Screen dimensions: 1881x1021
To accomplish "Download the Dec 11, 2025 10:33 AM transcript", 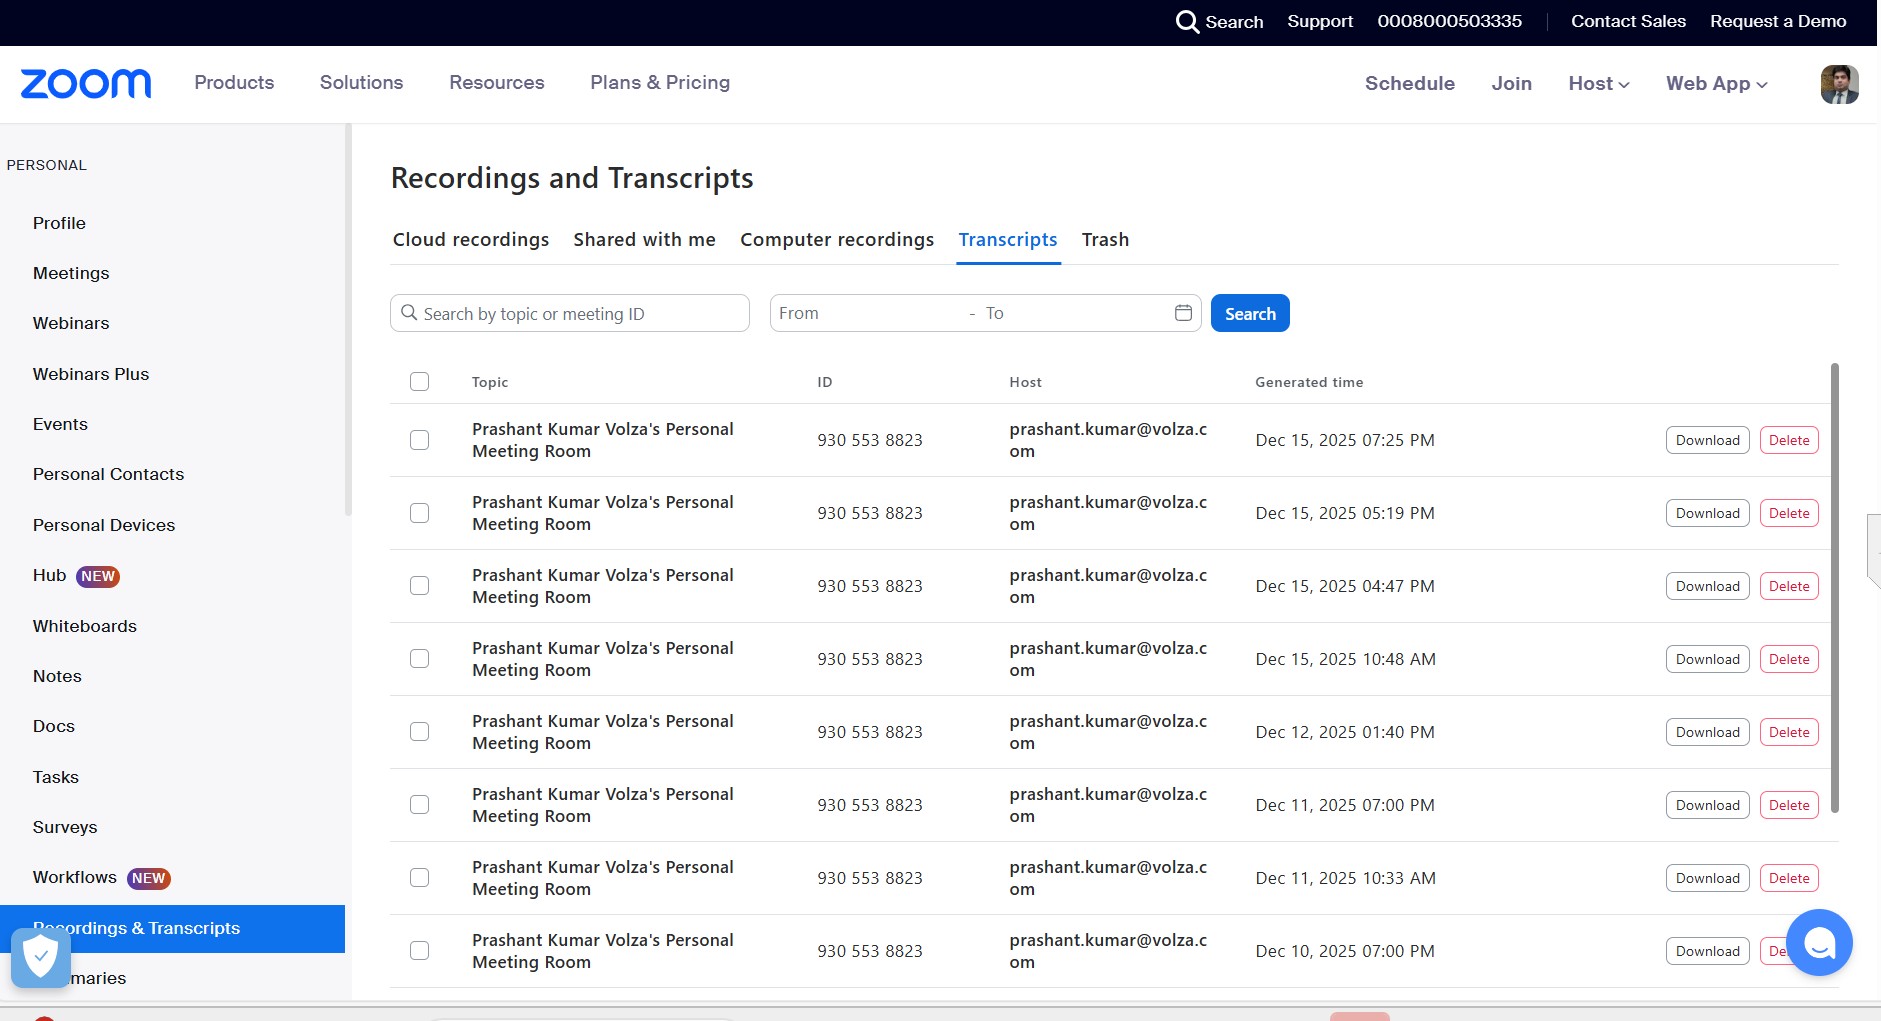I will [x=1708, y=878].
